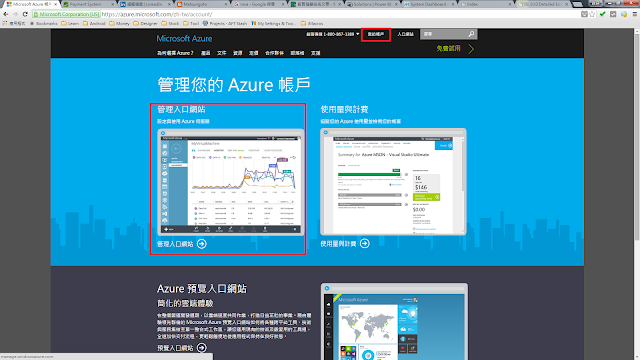Screen dimensions: 640x360
Task: Switch to the Payment System tab
Action: [88, 4]
